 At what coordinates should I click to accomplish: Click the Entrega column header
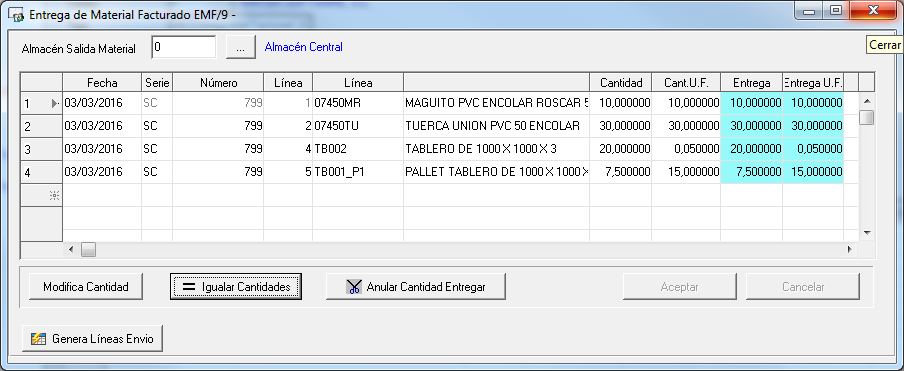tap(752, 83)
